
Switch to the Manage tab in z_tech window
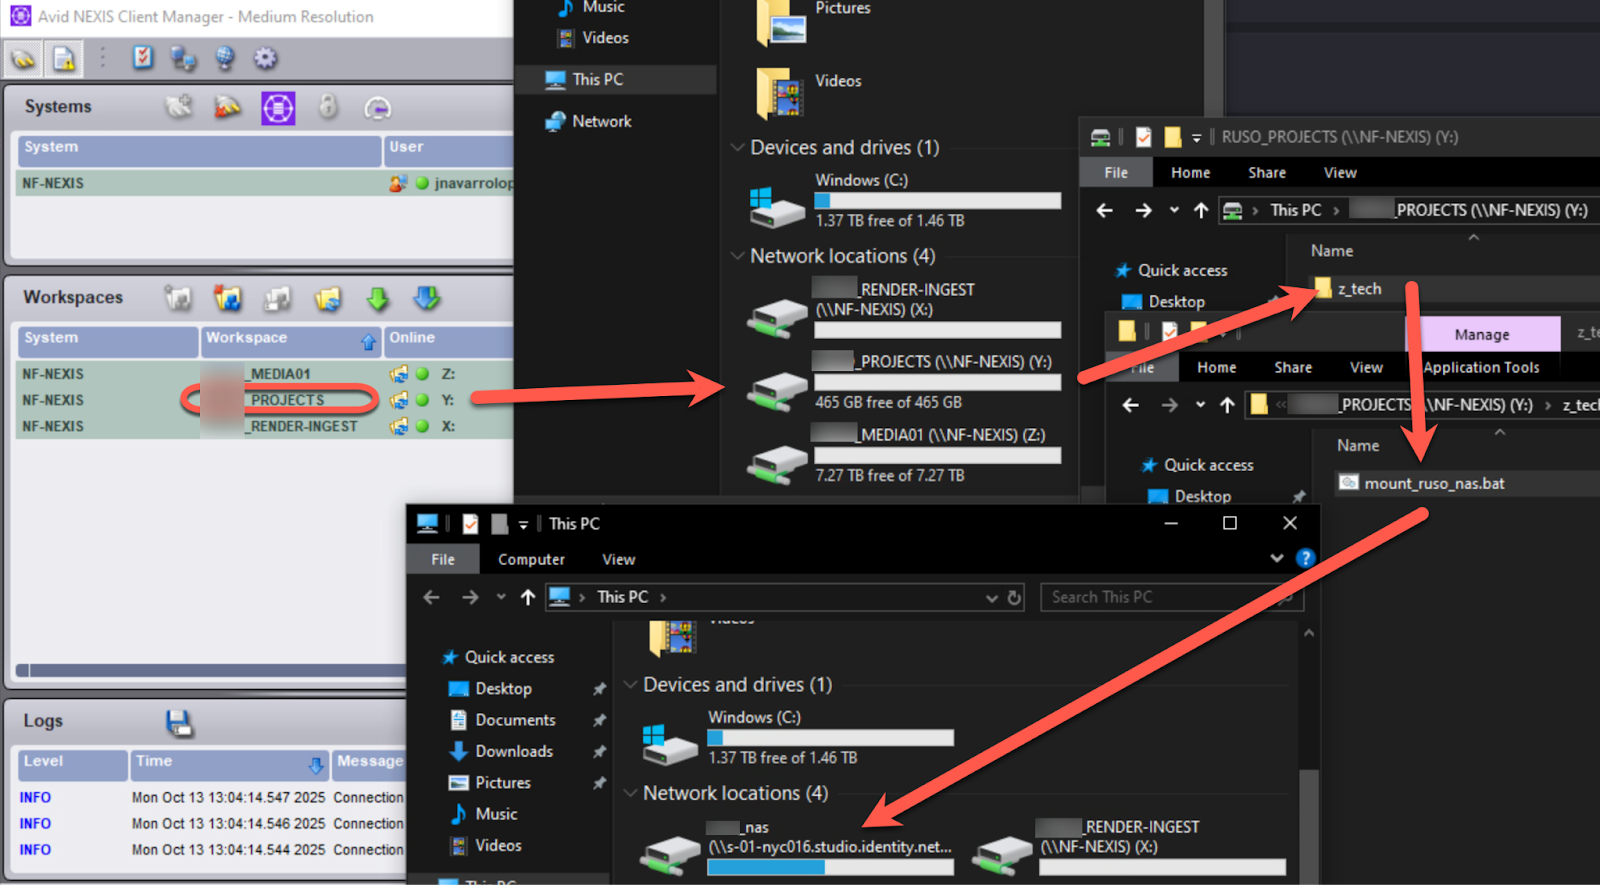click(x=1481, y=335)
